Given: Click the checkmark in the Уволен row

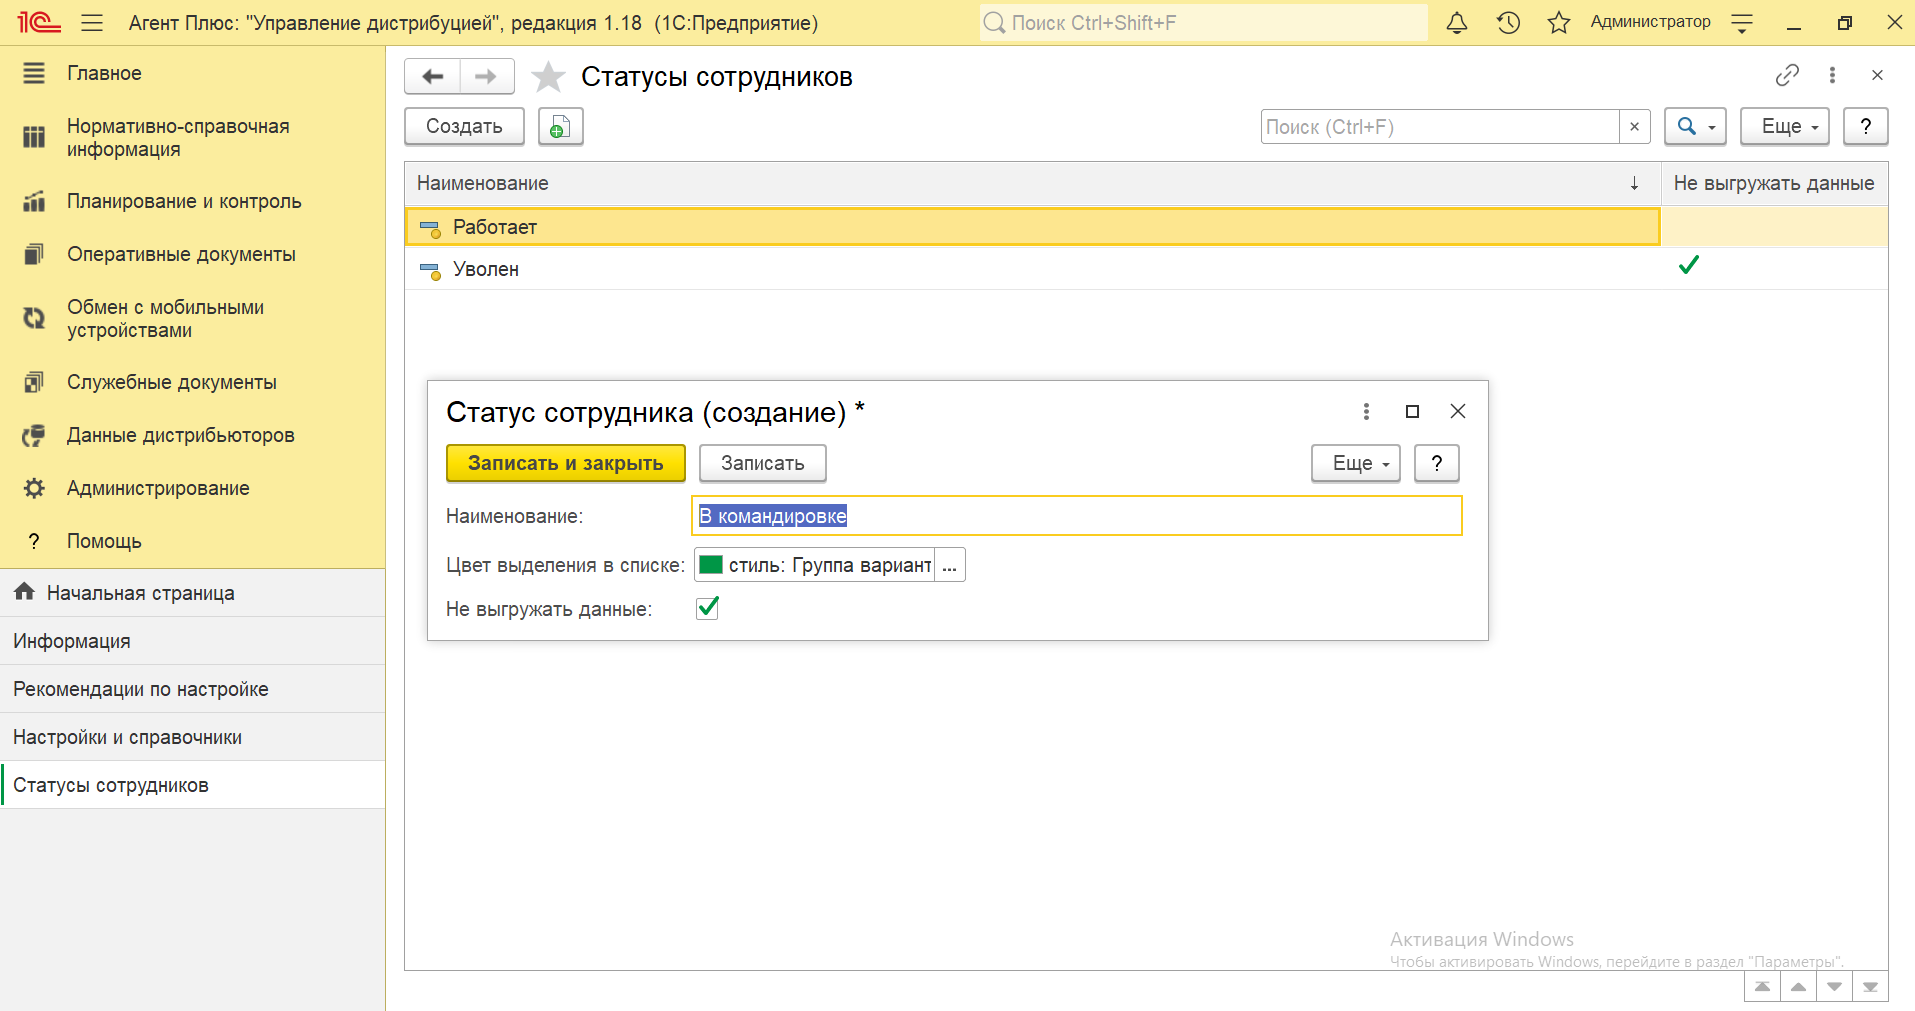Looking at the screenshot, I should pyautogui.click(x=1688, y=266).
